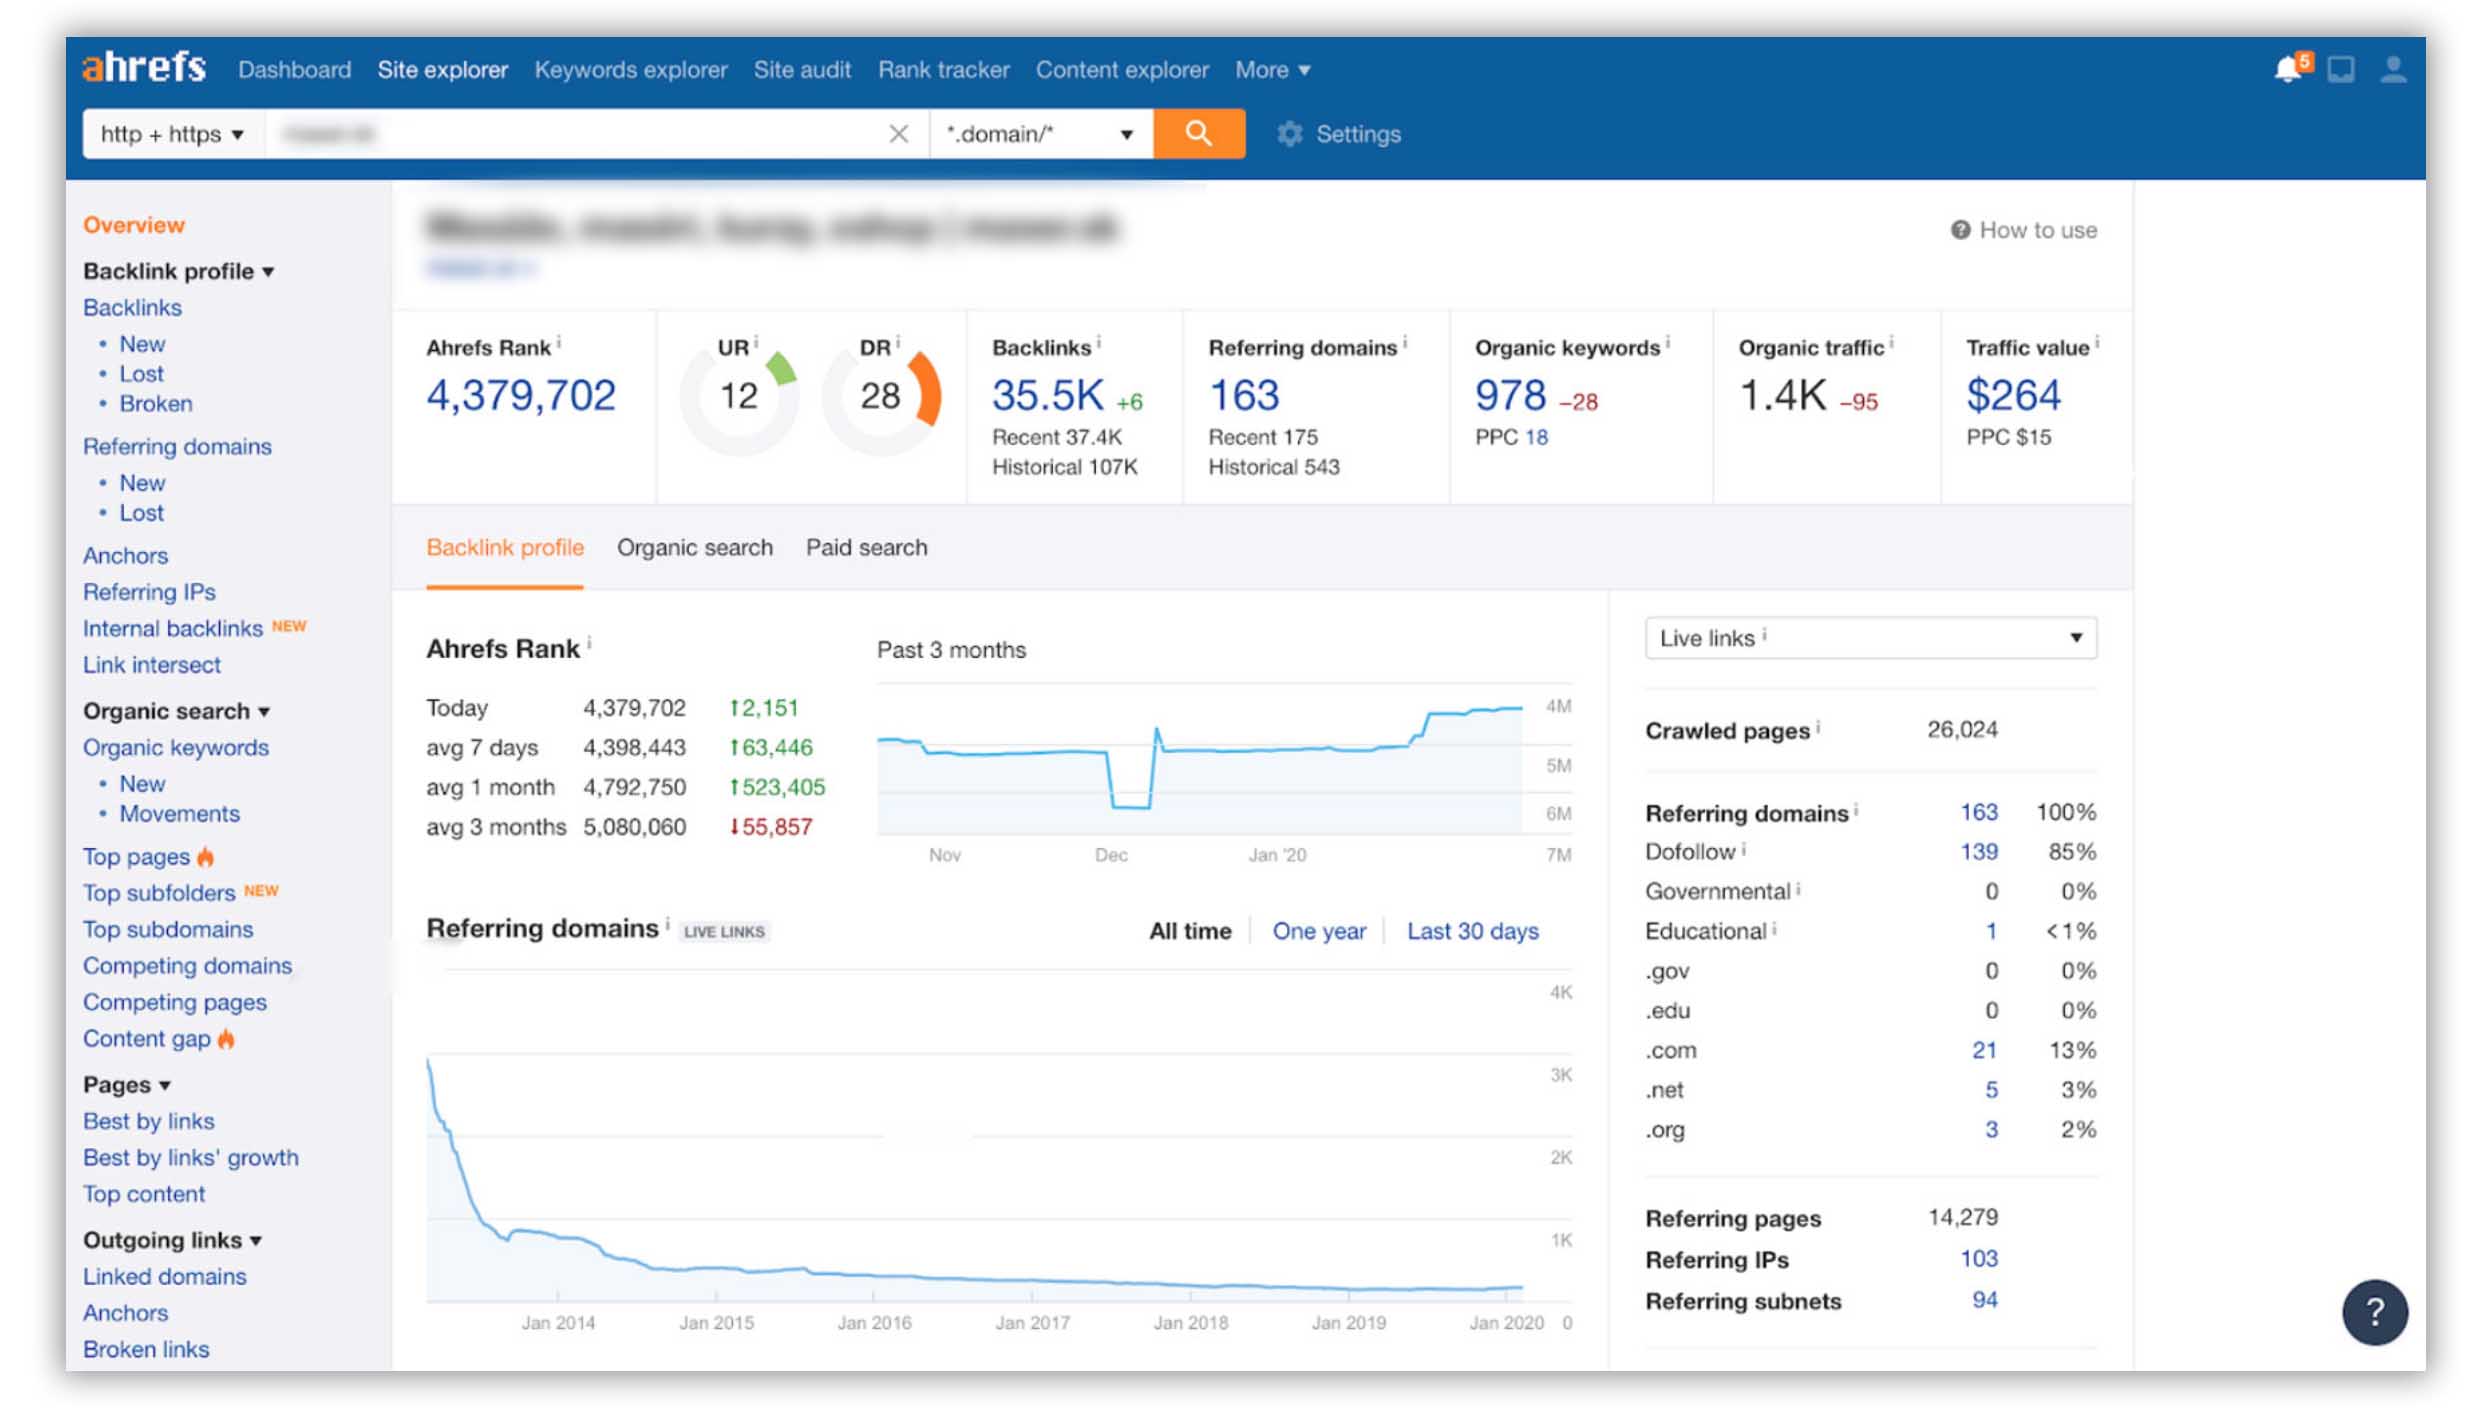
Task: Select the Site explorer navigation item
Action: click(x=443, y=70)
